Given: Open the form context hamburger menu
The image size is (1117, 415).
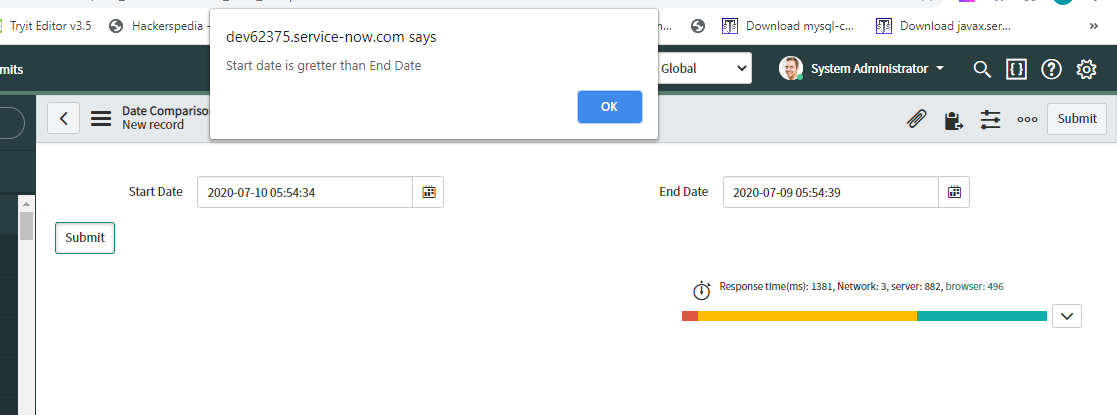Looking at the screenshot, I should pyautogui.click(x=101, y=118).
